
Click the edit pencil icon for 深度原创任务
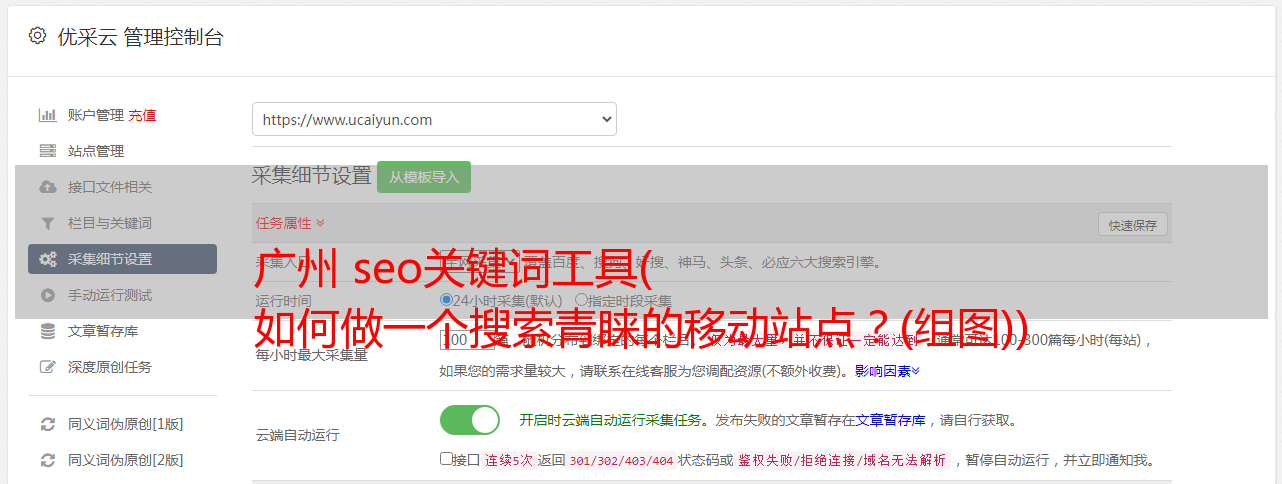[x=47, y=367]
